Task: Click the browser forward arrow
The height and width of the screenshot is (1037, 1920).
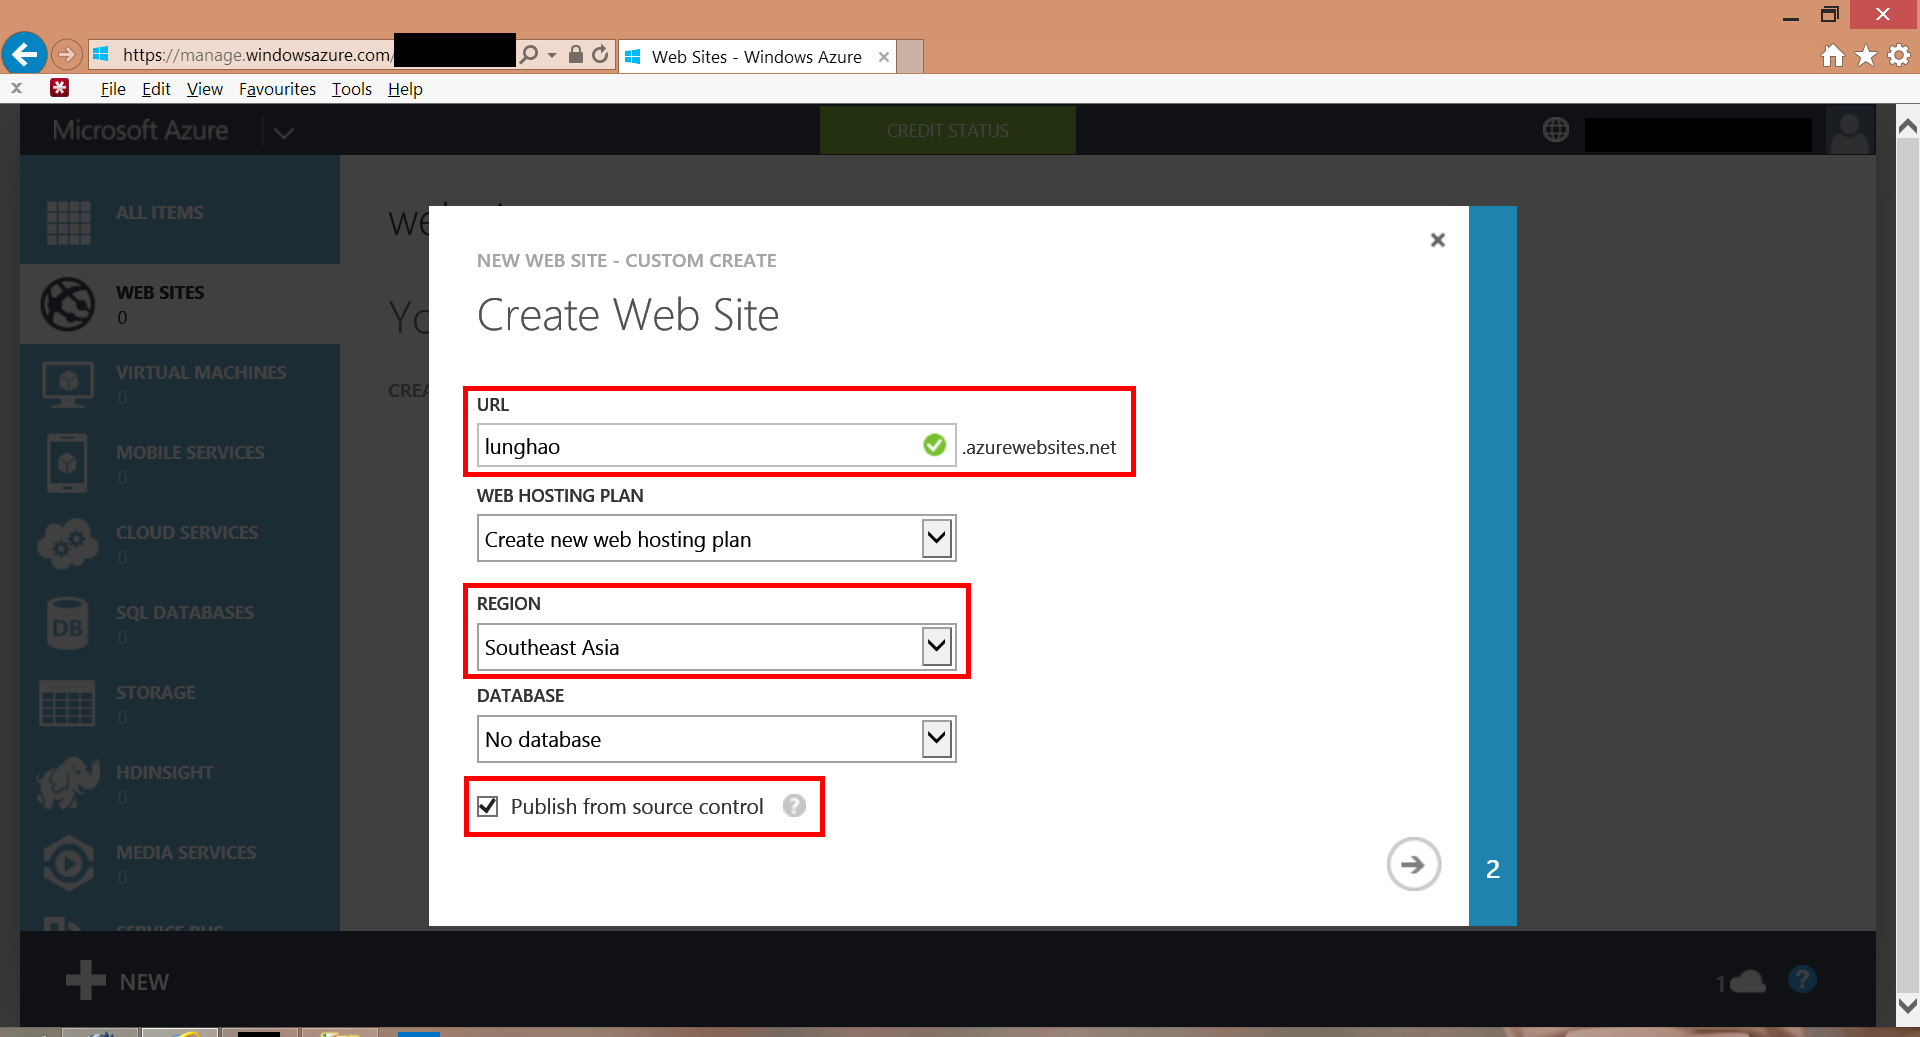Action: click(66, 54)
